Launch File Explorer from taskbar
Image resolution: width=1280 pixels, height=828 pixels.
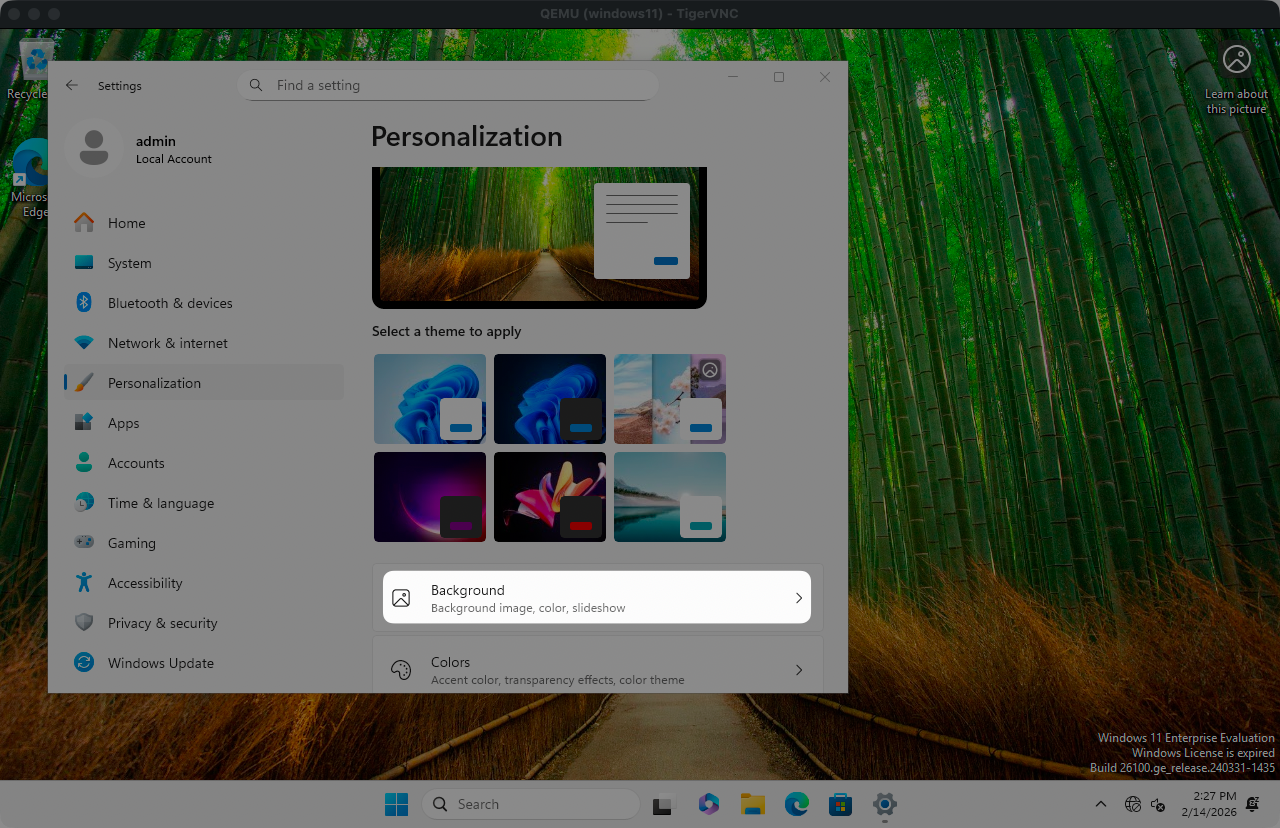pos(752,804)
